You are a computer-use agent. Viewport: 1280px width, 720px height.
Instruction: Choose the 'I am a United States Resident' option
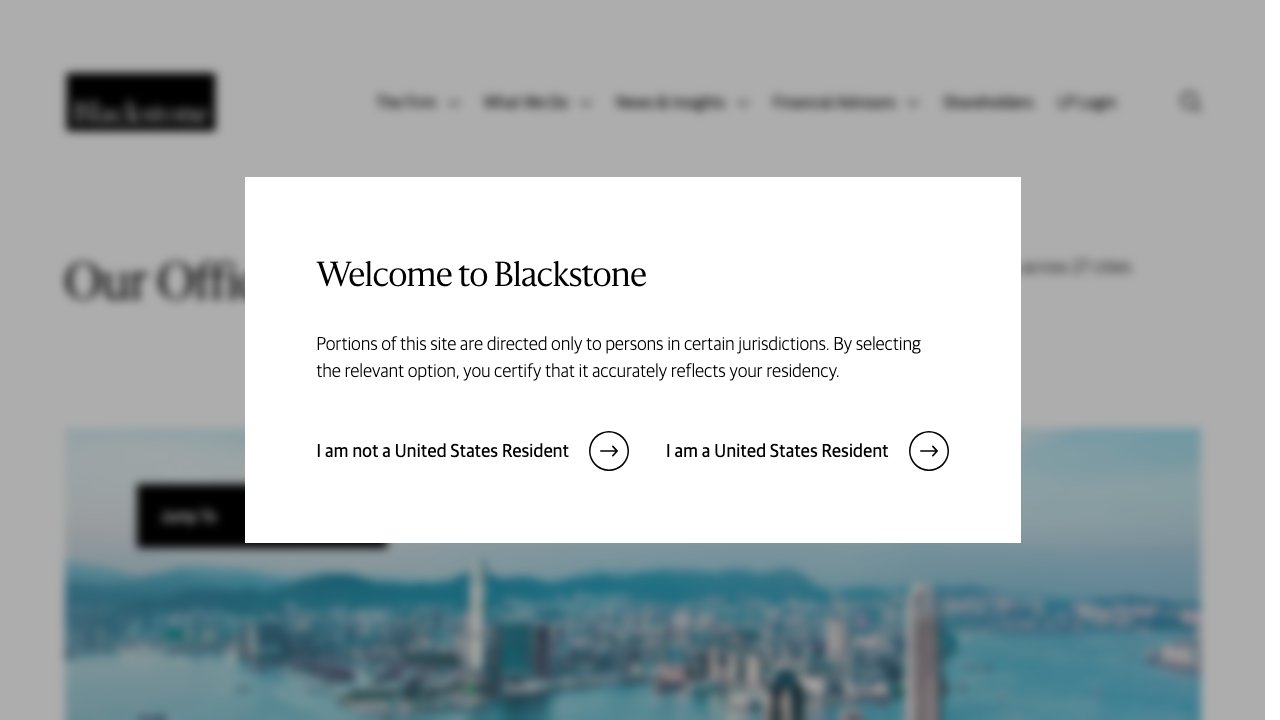pyautogui.click(x=777, y=451)
